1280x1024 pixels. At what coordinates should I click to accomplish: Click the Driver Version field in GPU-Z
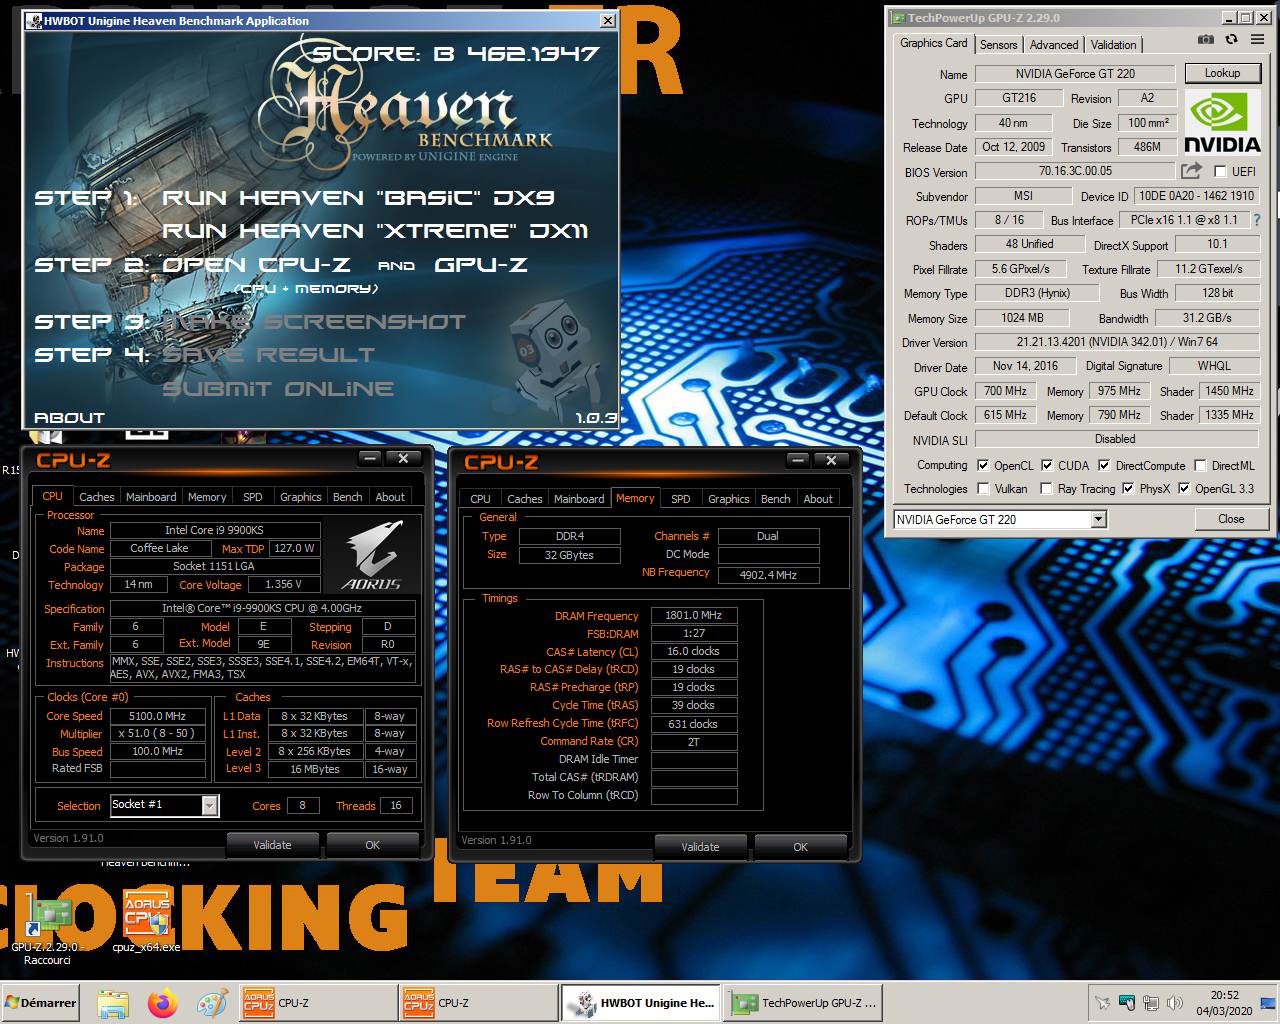pos(1116,342)
